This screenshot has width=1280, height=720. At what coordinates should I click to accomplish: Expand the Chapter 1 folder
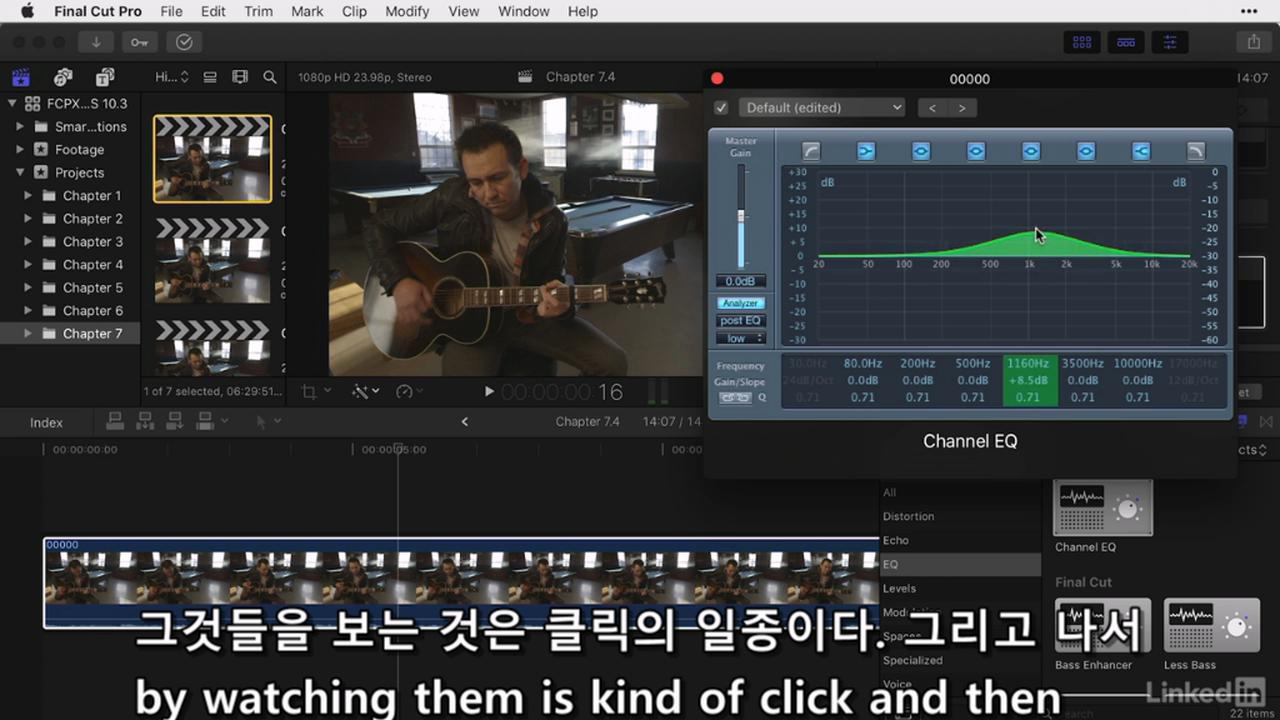pyautogui.click(x=28, y=196)
